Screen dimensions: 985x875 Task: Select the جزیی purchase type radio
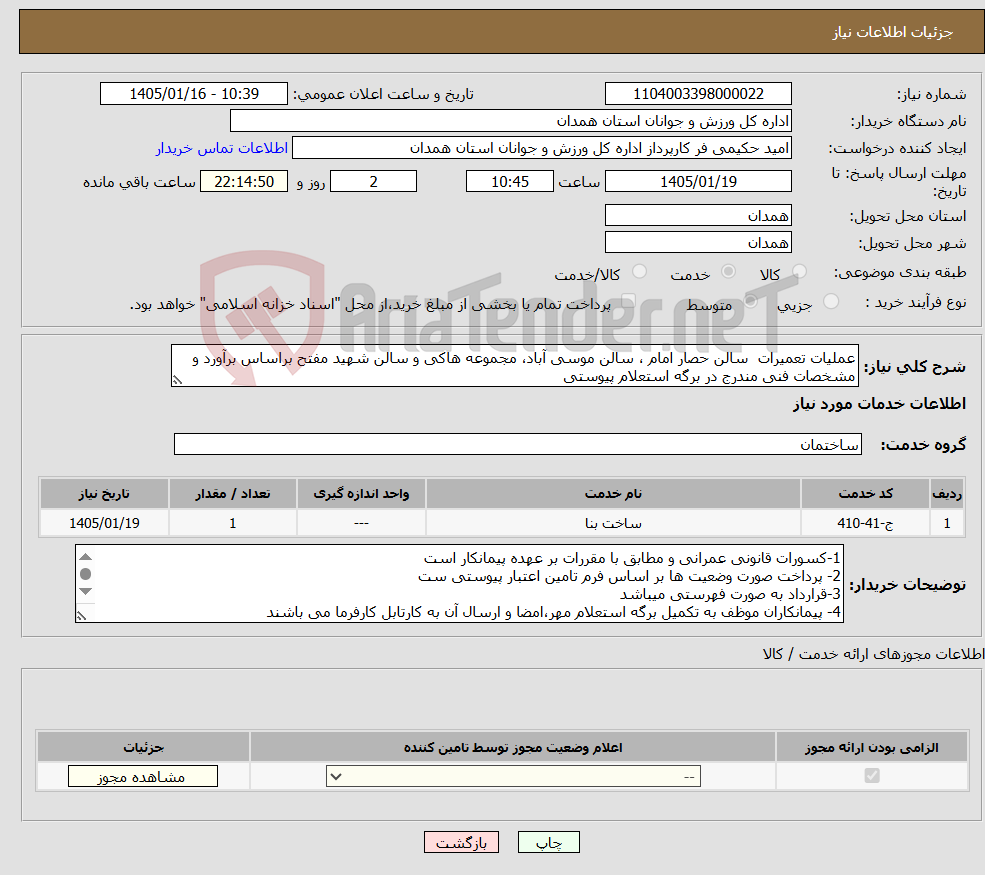click(x=830, y=302)
